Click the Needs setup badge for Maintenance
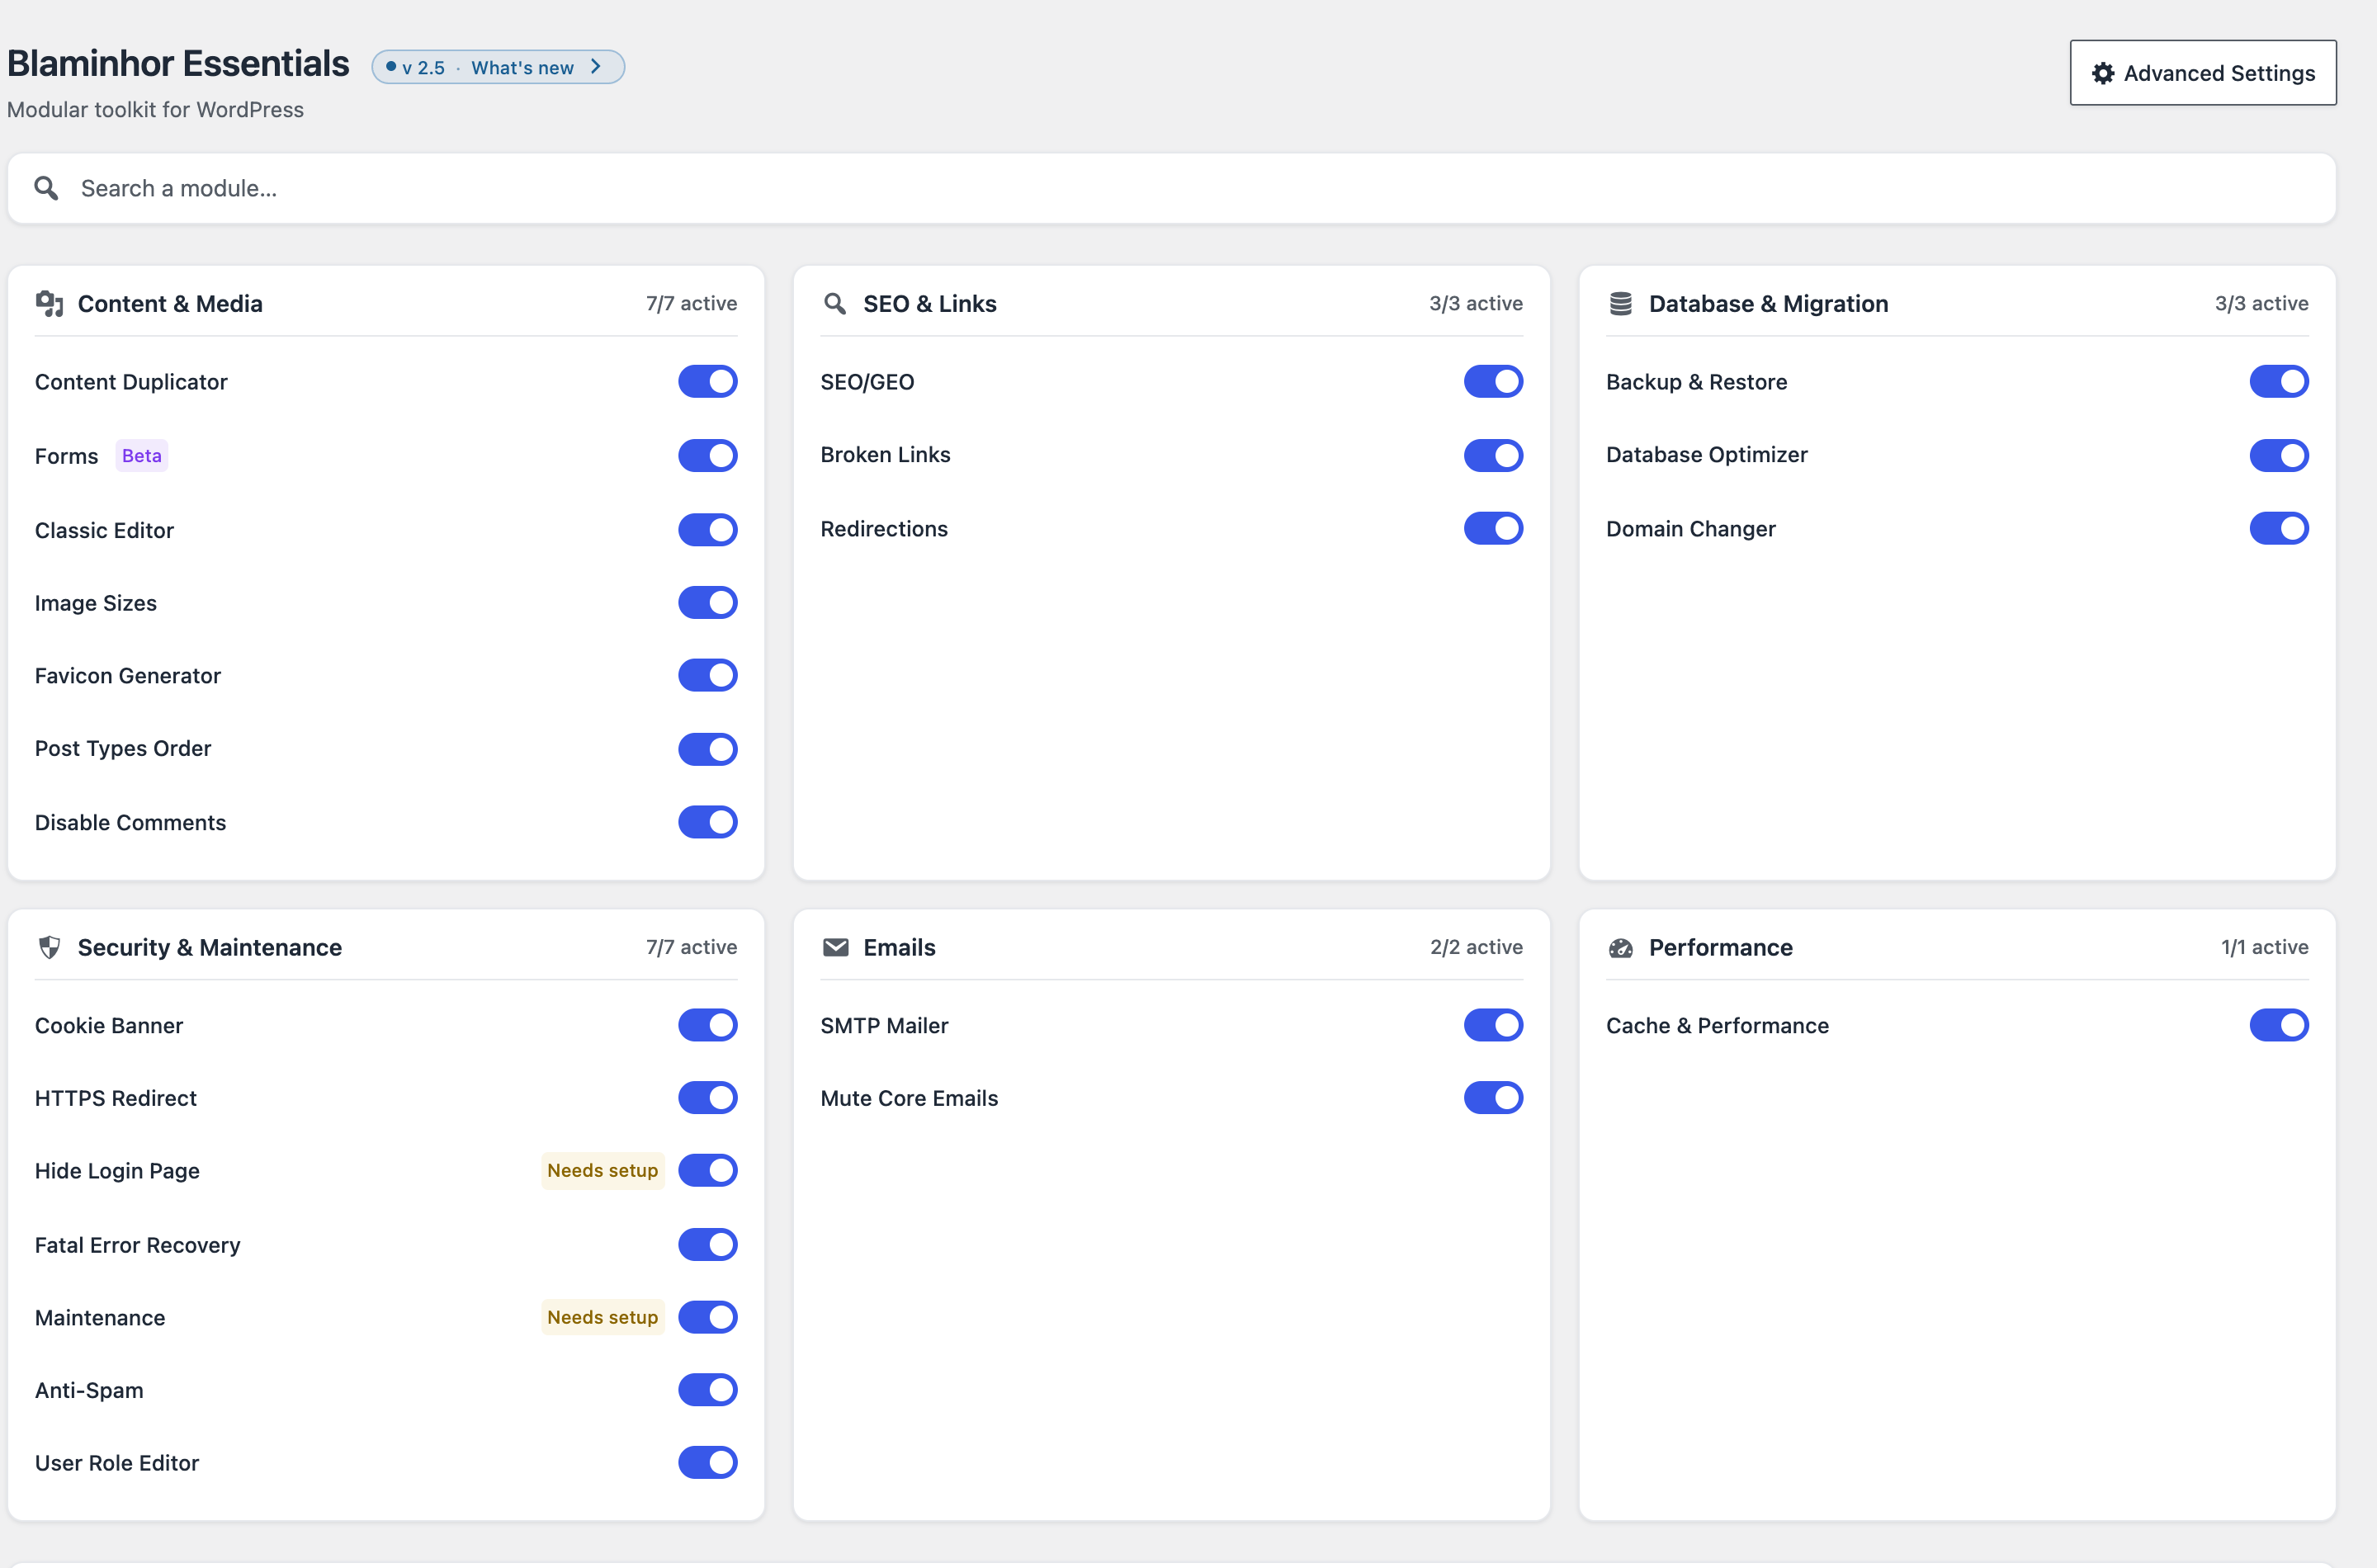Screen dimensions: 2377x1568 (603, 1317)
